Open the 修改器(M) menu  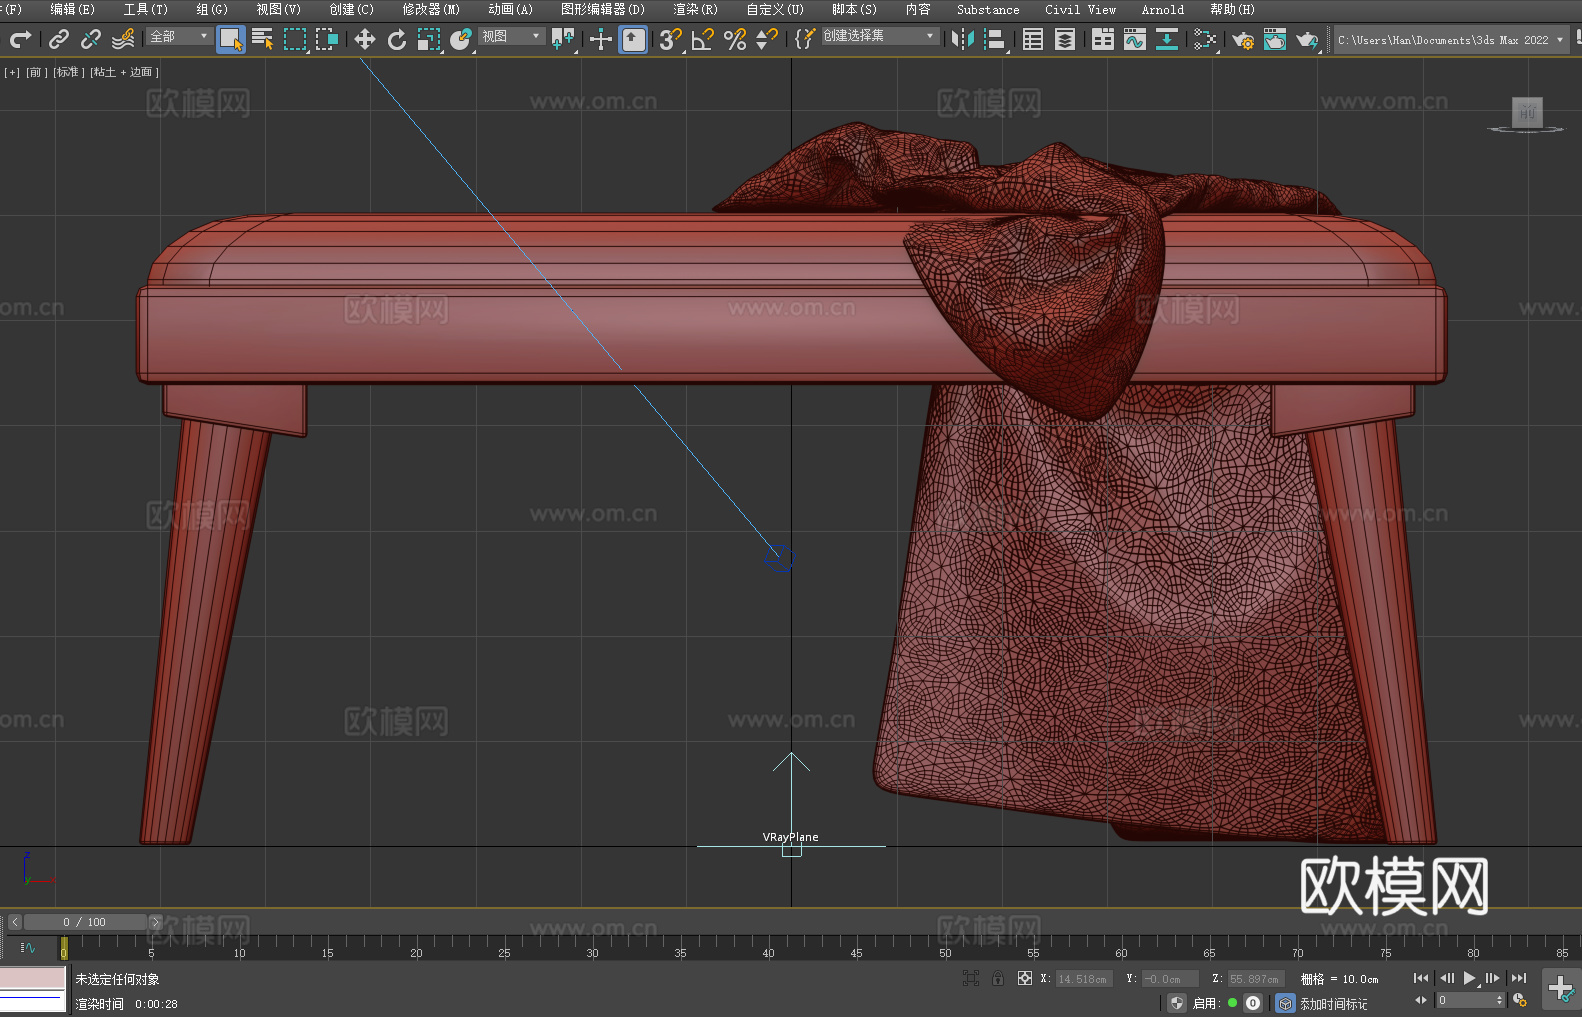point(431,9)
